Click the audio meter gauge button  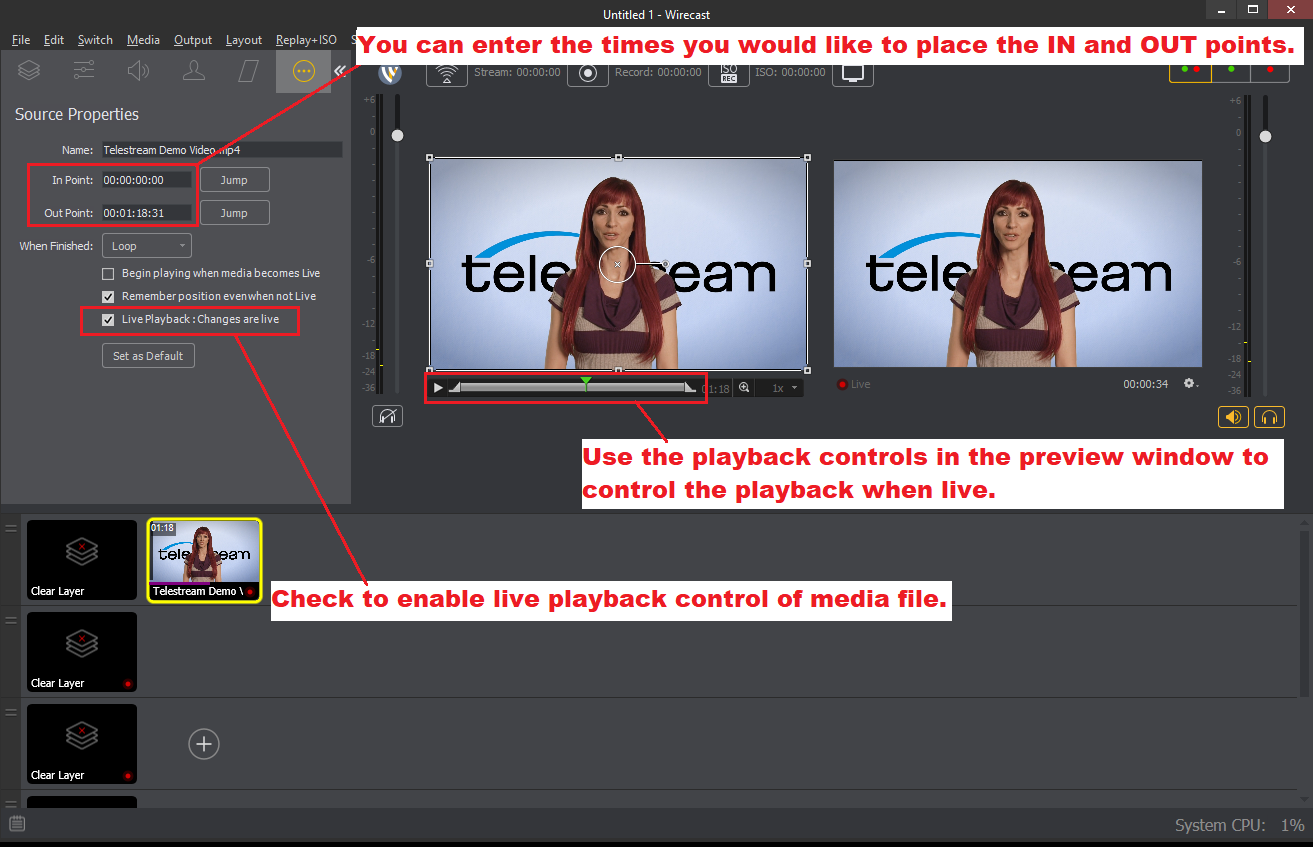click(x=387, y=416)
